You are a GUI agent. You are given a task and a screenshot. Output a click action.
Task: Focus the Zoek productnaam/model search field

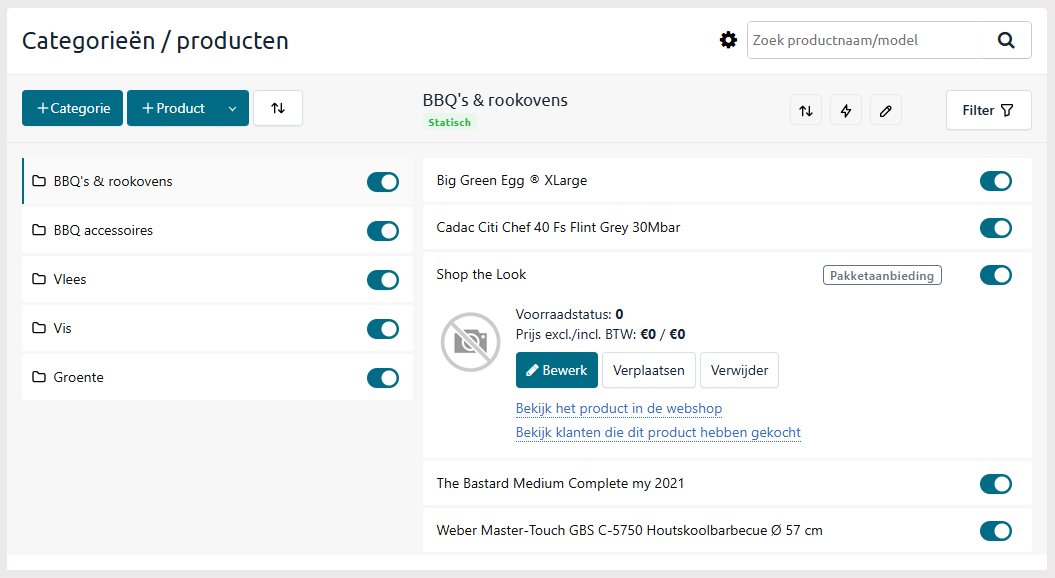868,40
